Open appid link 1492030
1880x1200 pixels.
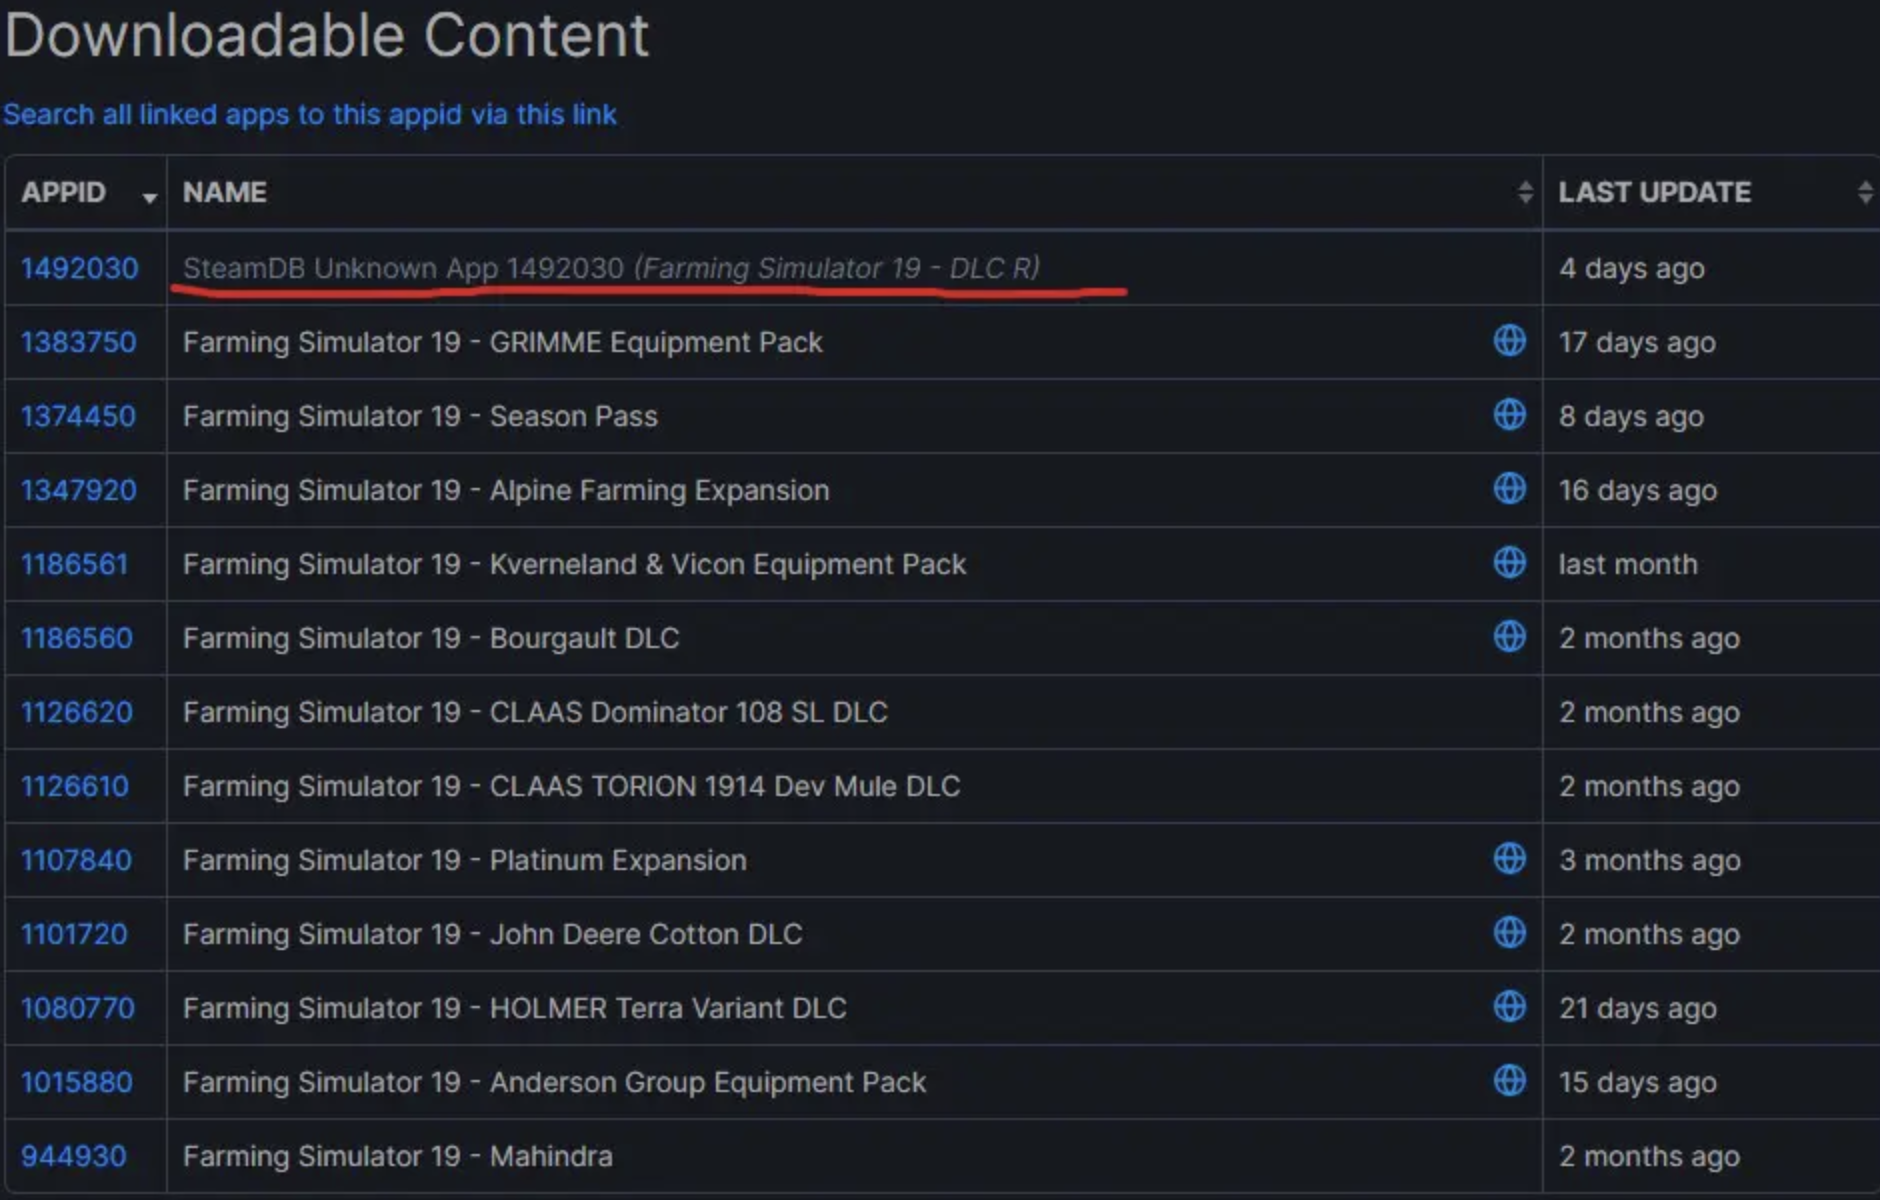pyautogui.click(x=80, y=268)
